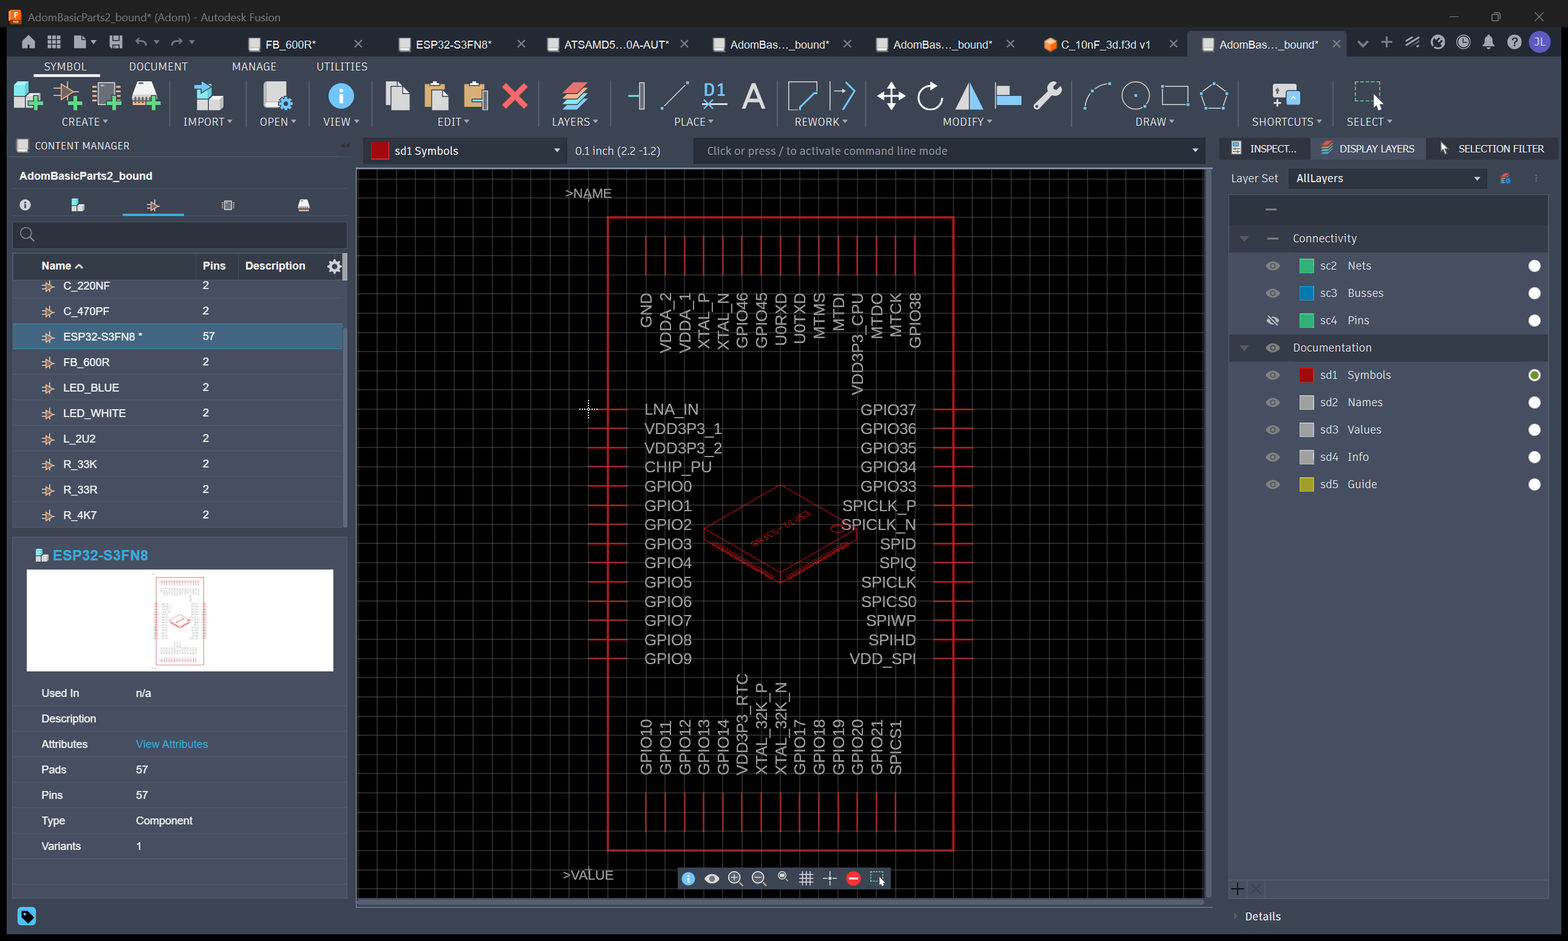
Task: Select the Arc draw tool
Action: 1097,96
